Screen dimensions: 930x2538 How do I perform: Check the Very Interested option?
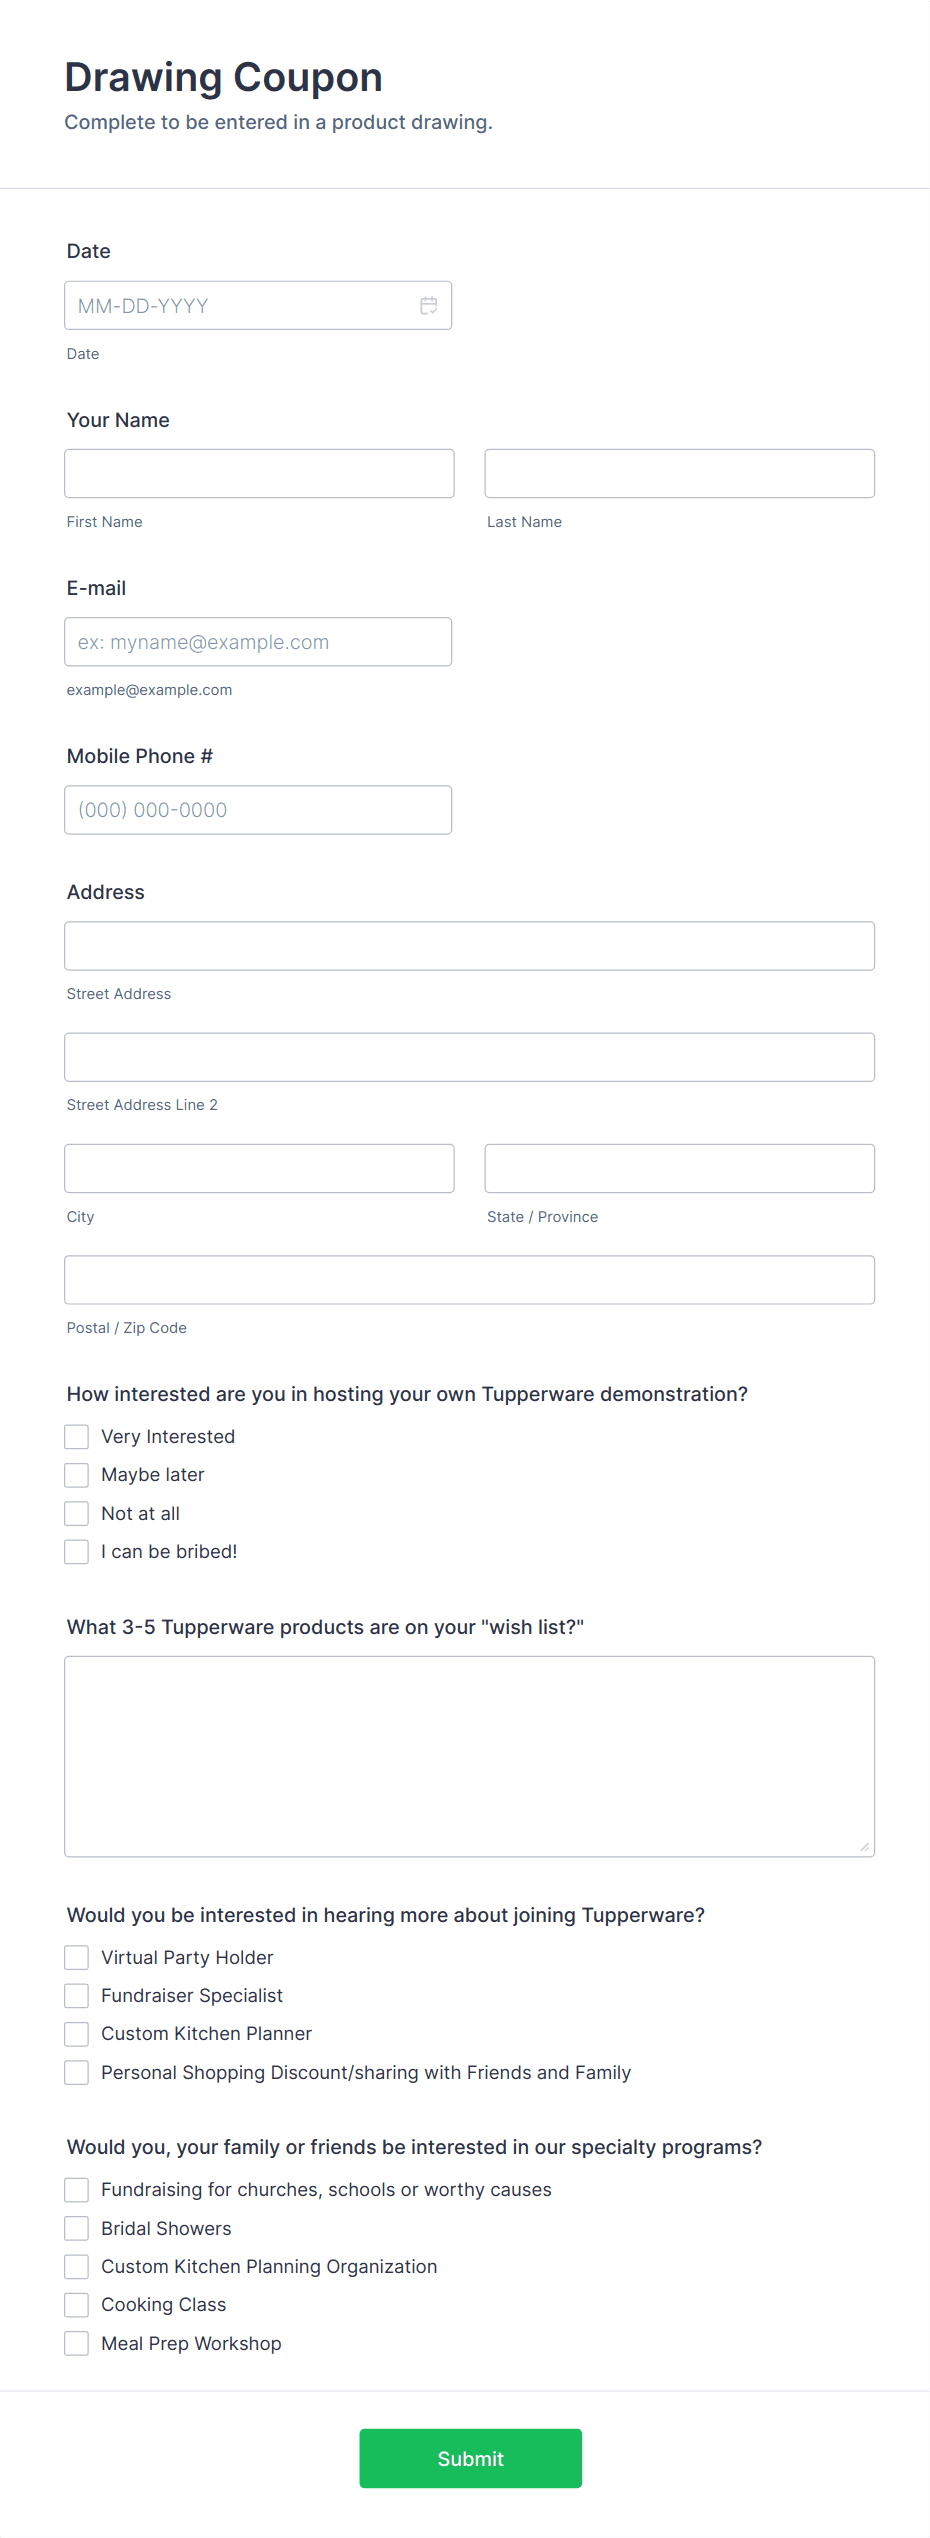76,1436
